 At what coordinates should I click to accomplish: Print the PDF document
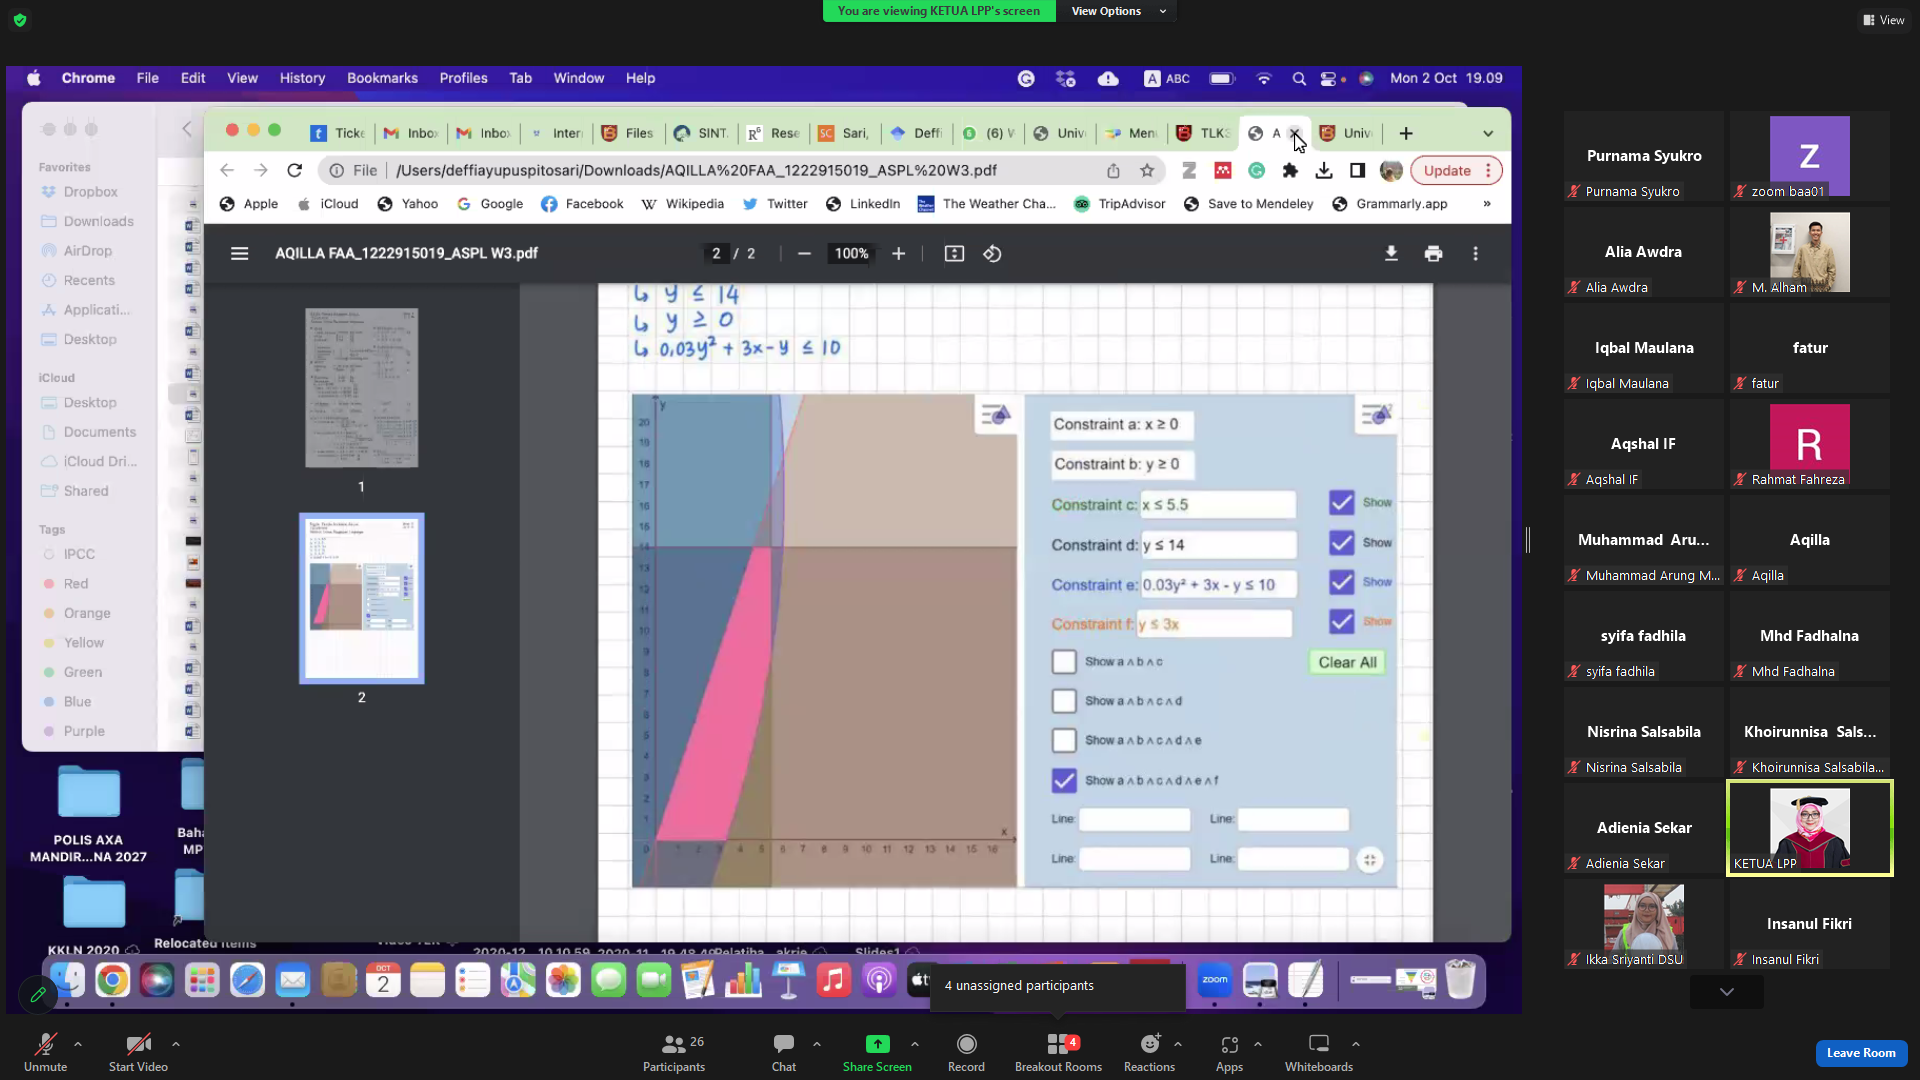pyautogui.click(x=1433, y=254)
